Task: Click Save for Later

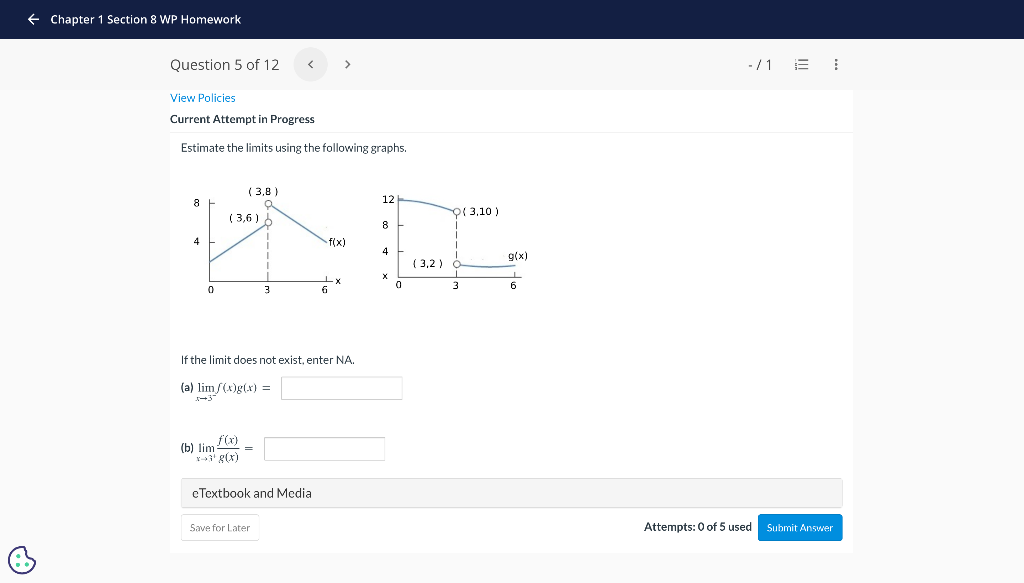Action: pos(219,527)
